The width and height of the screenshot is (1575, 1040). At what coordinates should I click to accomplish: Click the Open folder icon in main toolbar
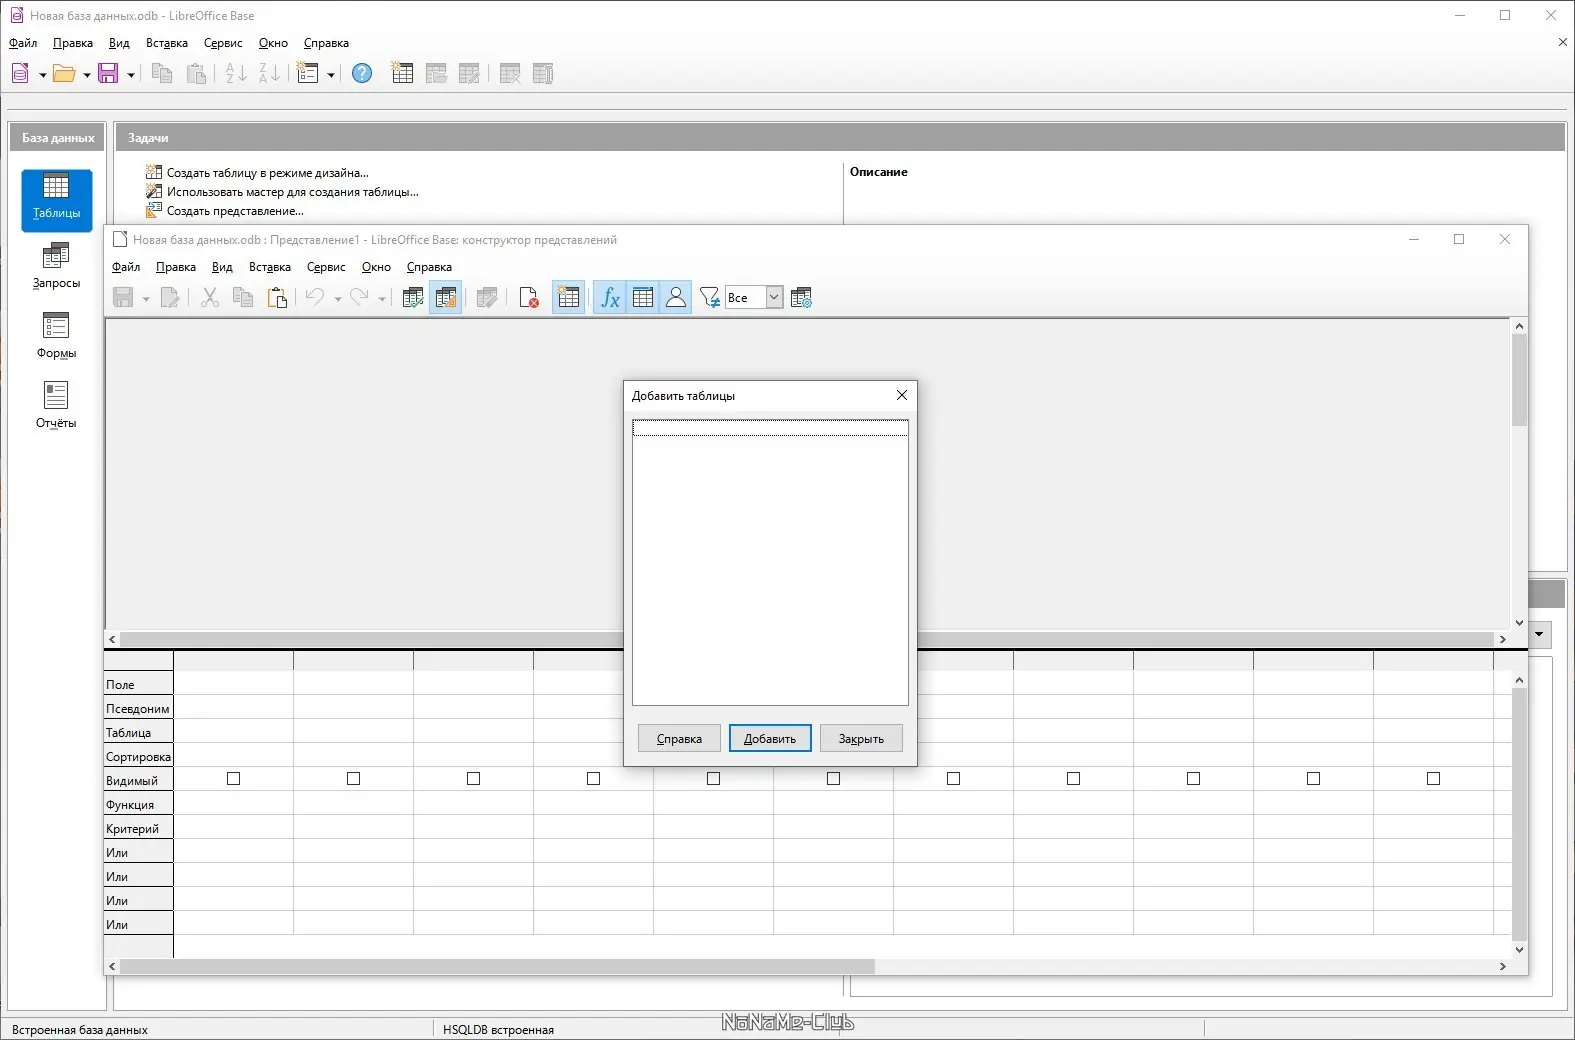pyautogui.click(x=64, y=73)
